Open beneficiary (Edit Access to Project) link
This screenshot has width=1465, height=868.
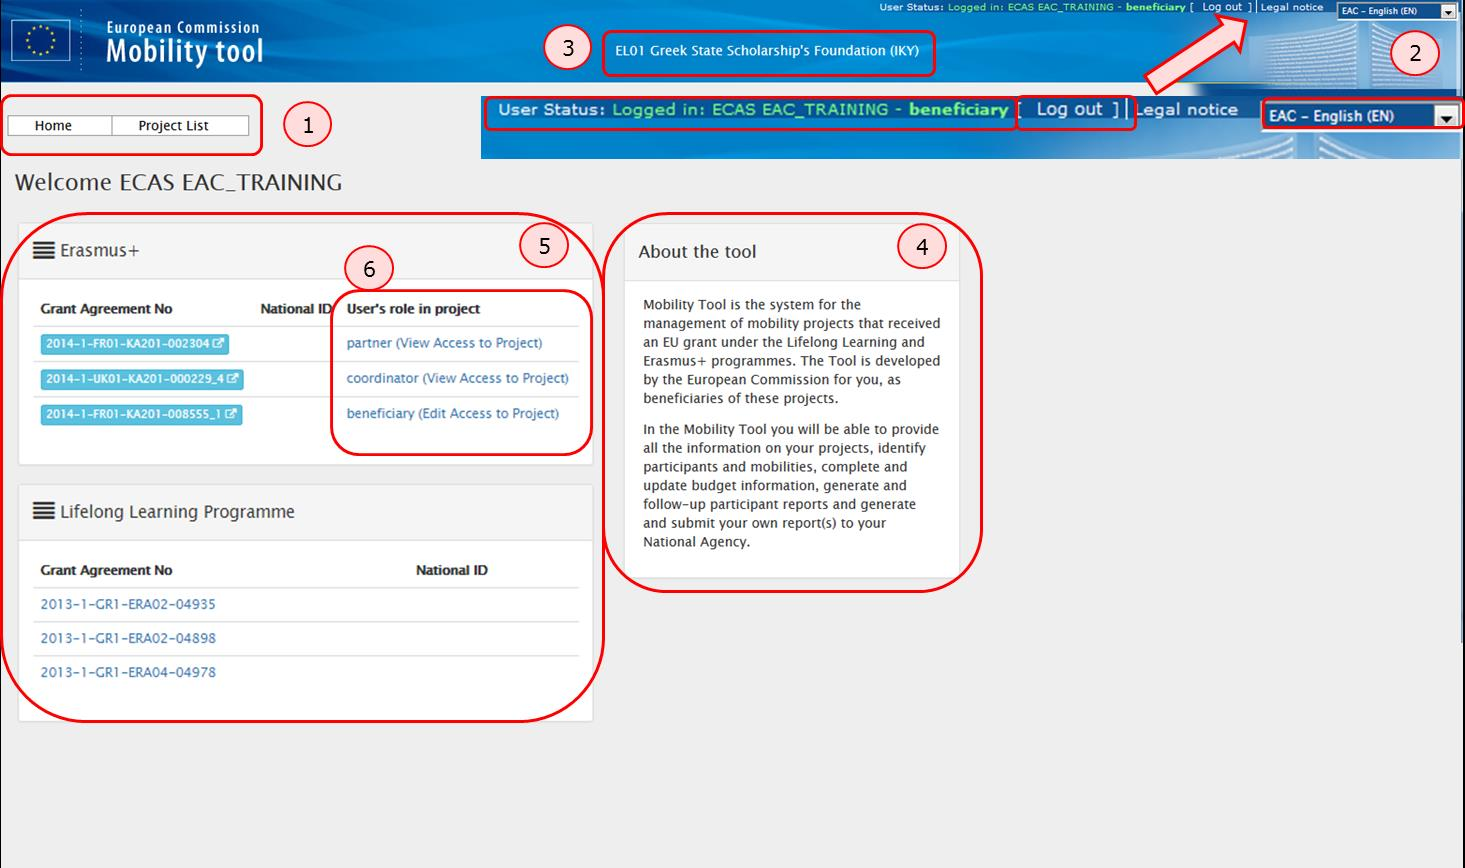tap(452, 413)
